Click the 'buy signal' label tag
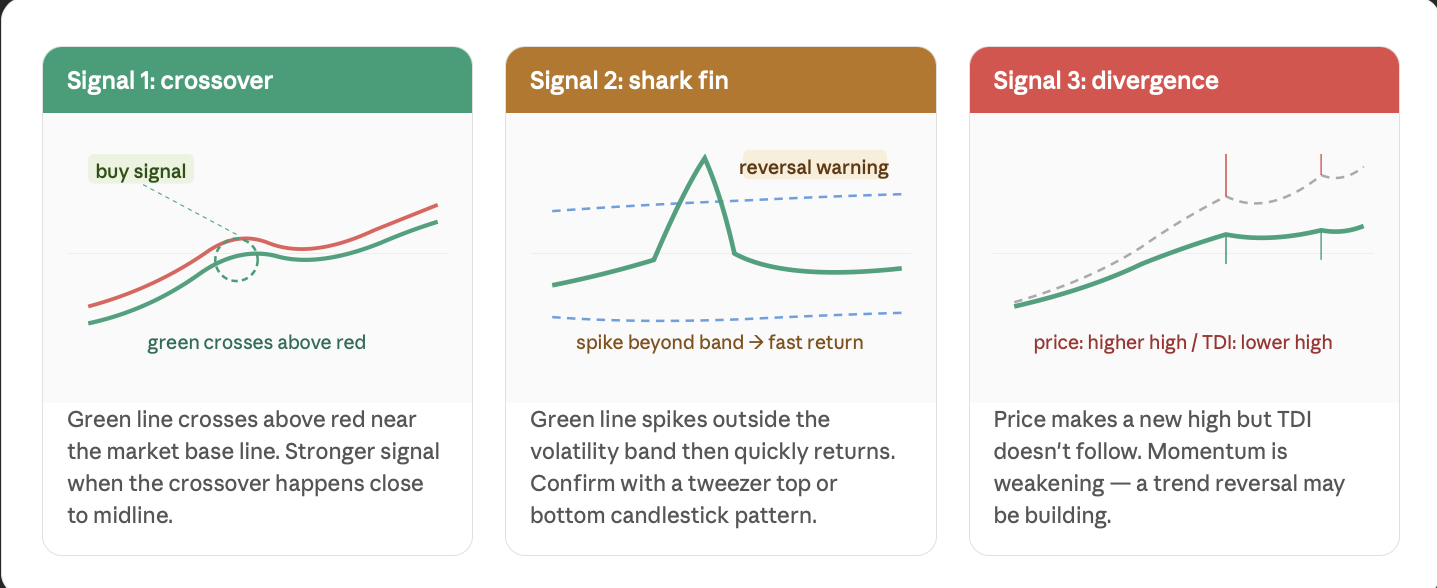Viewport: 1437px width, 588px height. coord(141,171)
